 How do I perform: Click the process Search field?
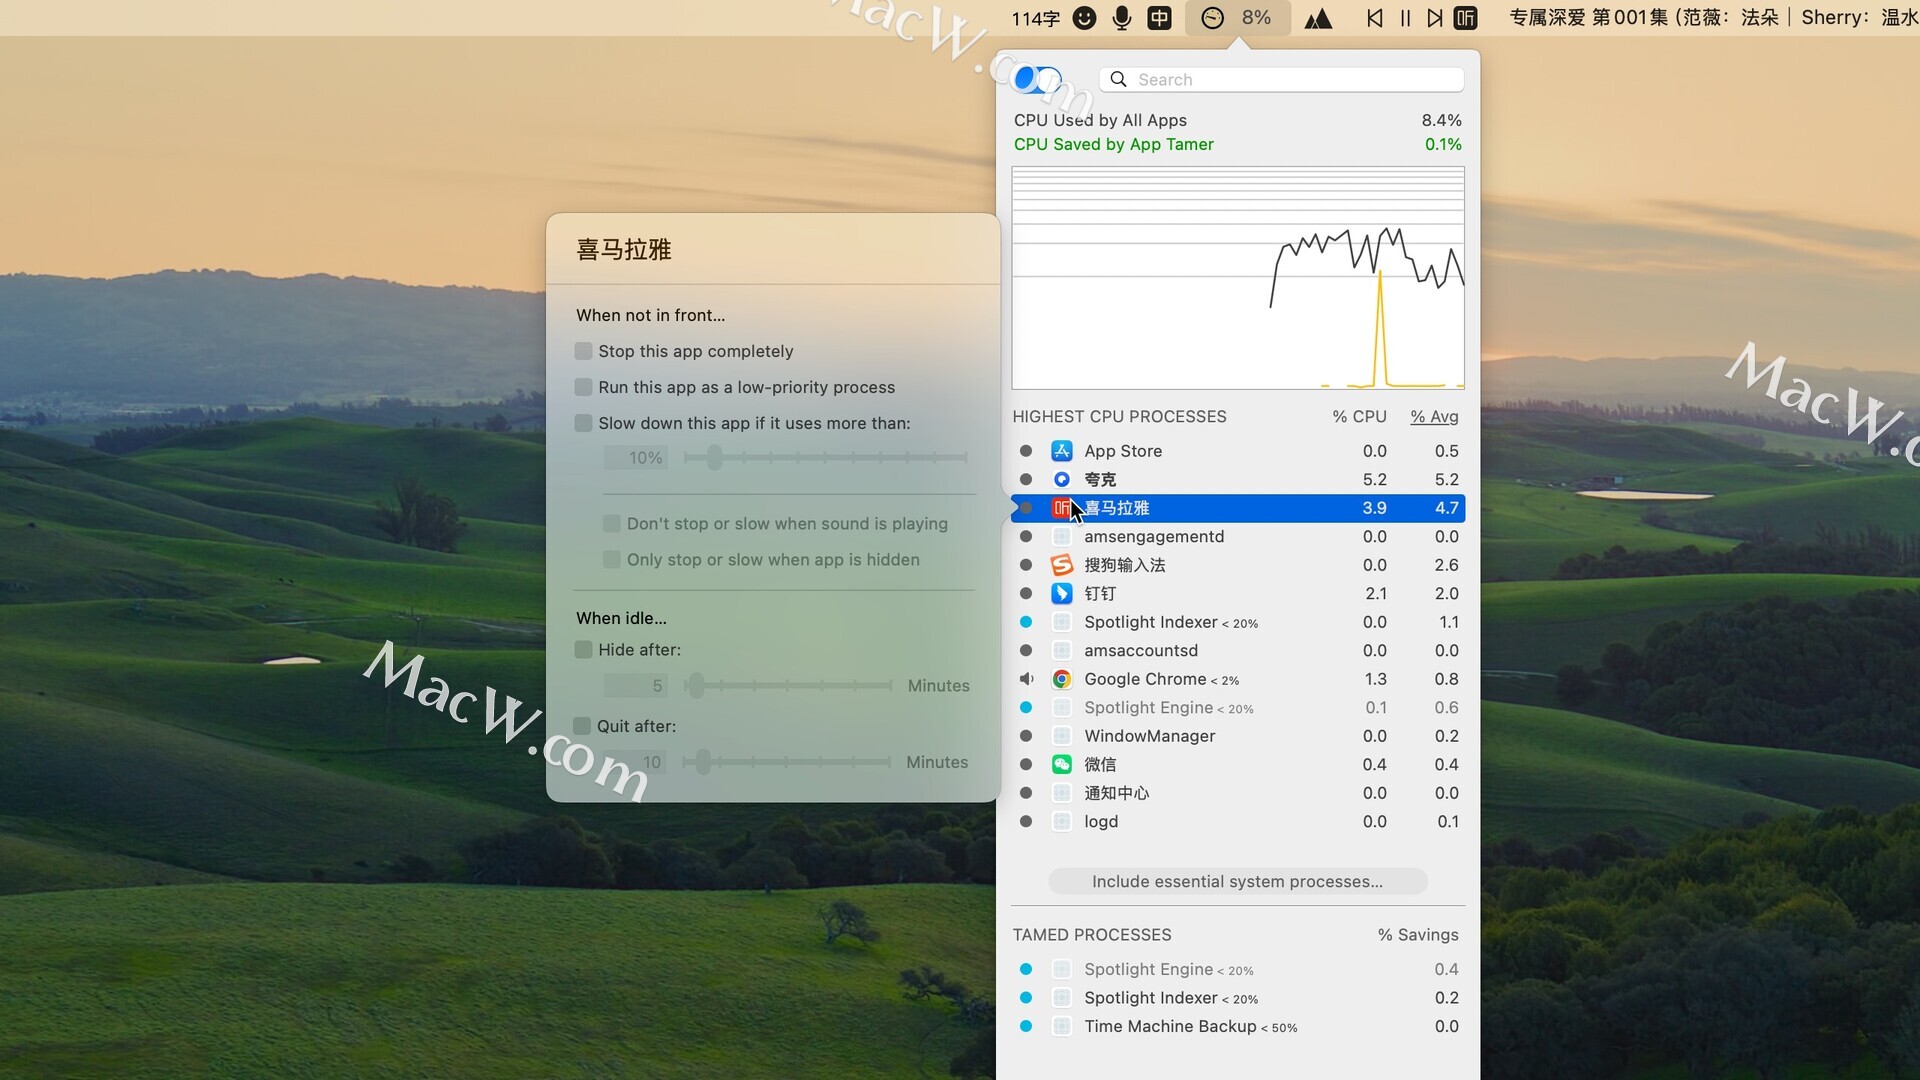(1282, 80)
